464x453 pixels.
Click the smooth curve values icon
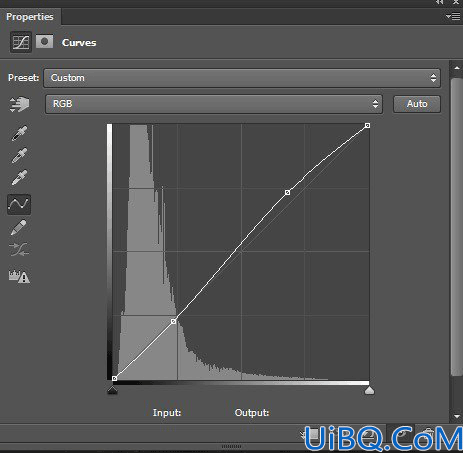[x=19, y=249]
